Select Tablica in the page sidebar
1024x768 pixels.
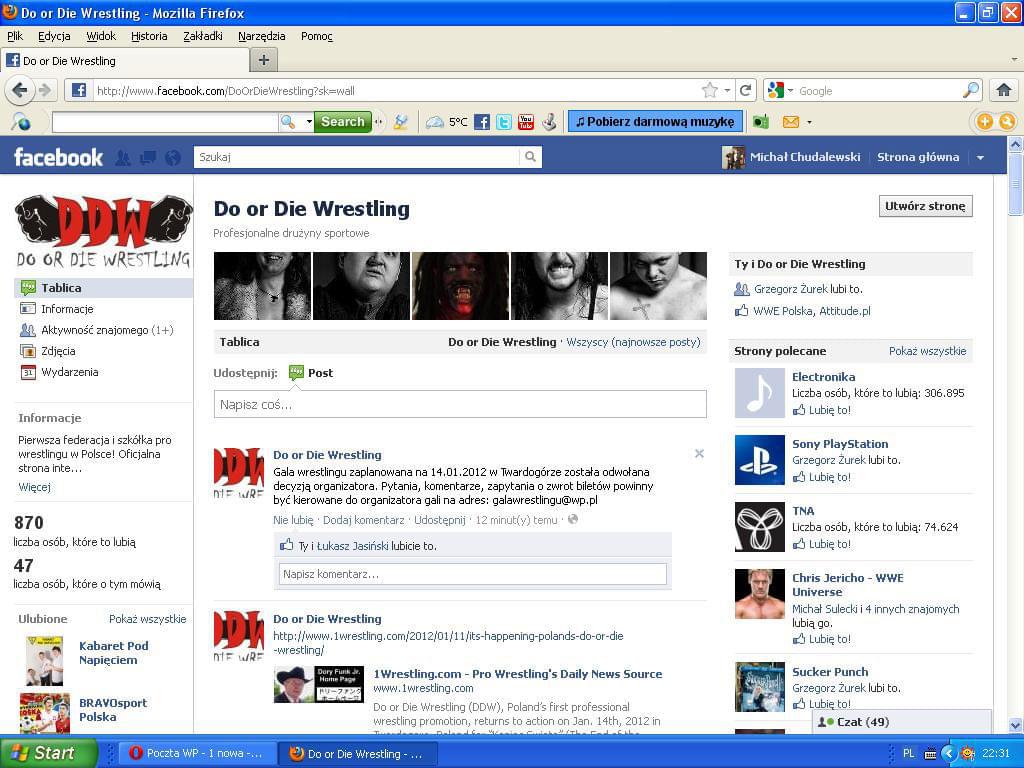click(103, 288)
